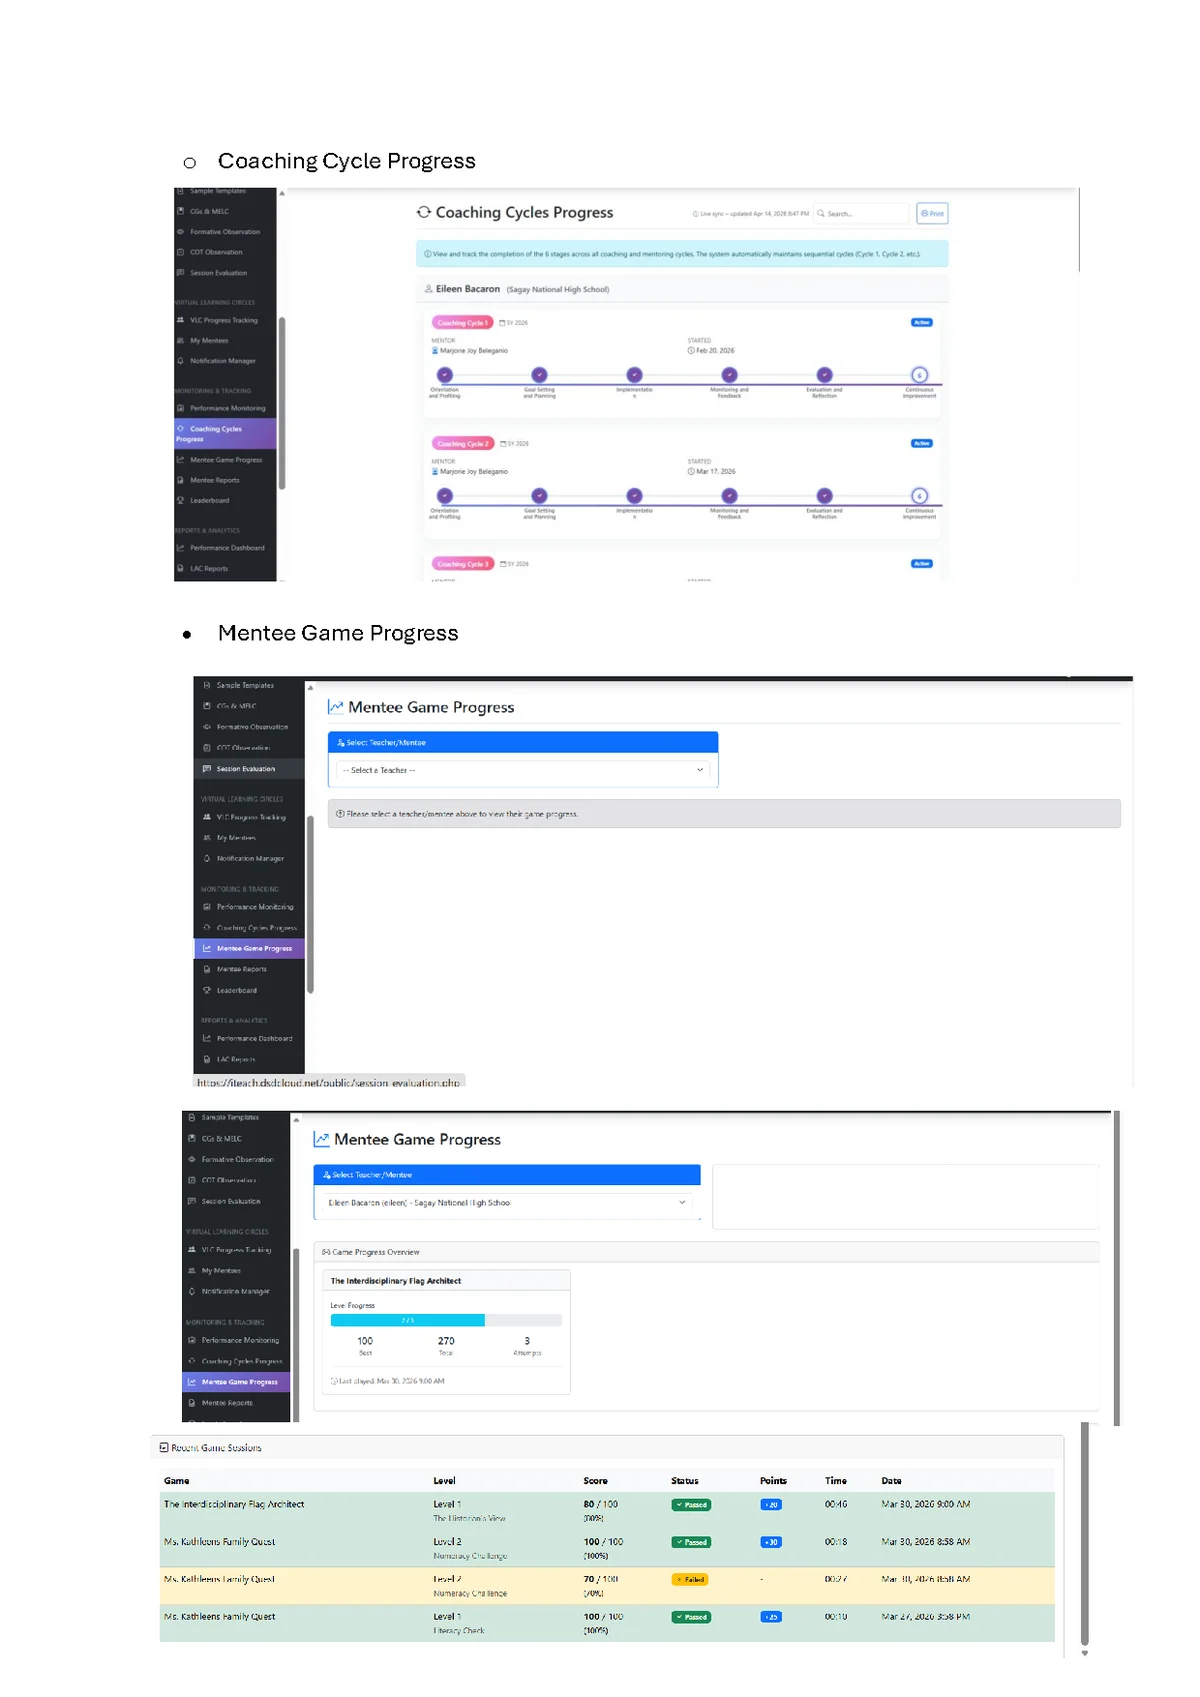
Task: Expand the Eileen Bacaron teacher selection dropdown
Action: (x=507, y=1203)
